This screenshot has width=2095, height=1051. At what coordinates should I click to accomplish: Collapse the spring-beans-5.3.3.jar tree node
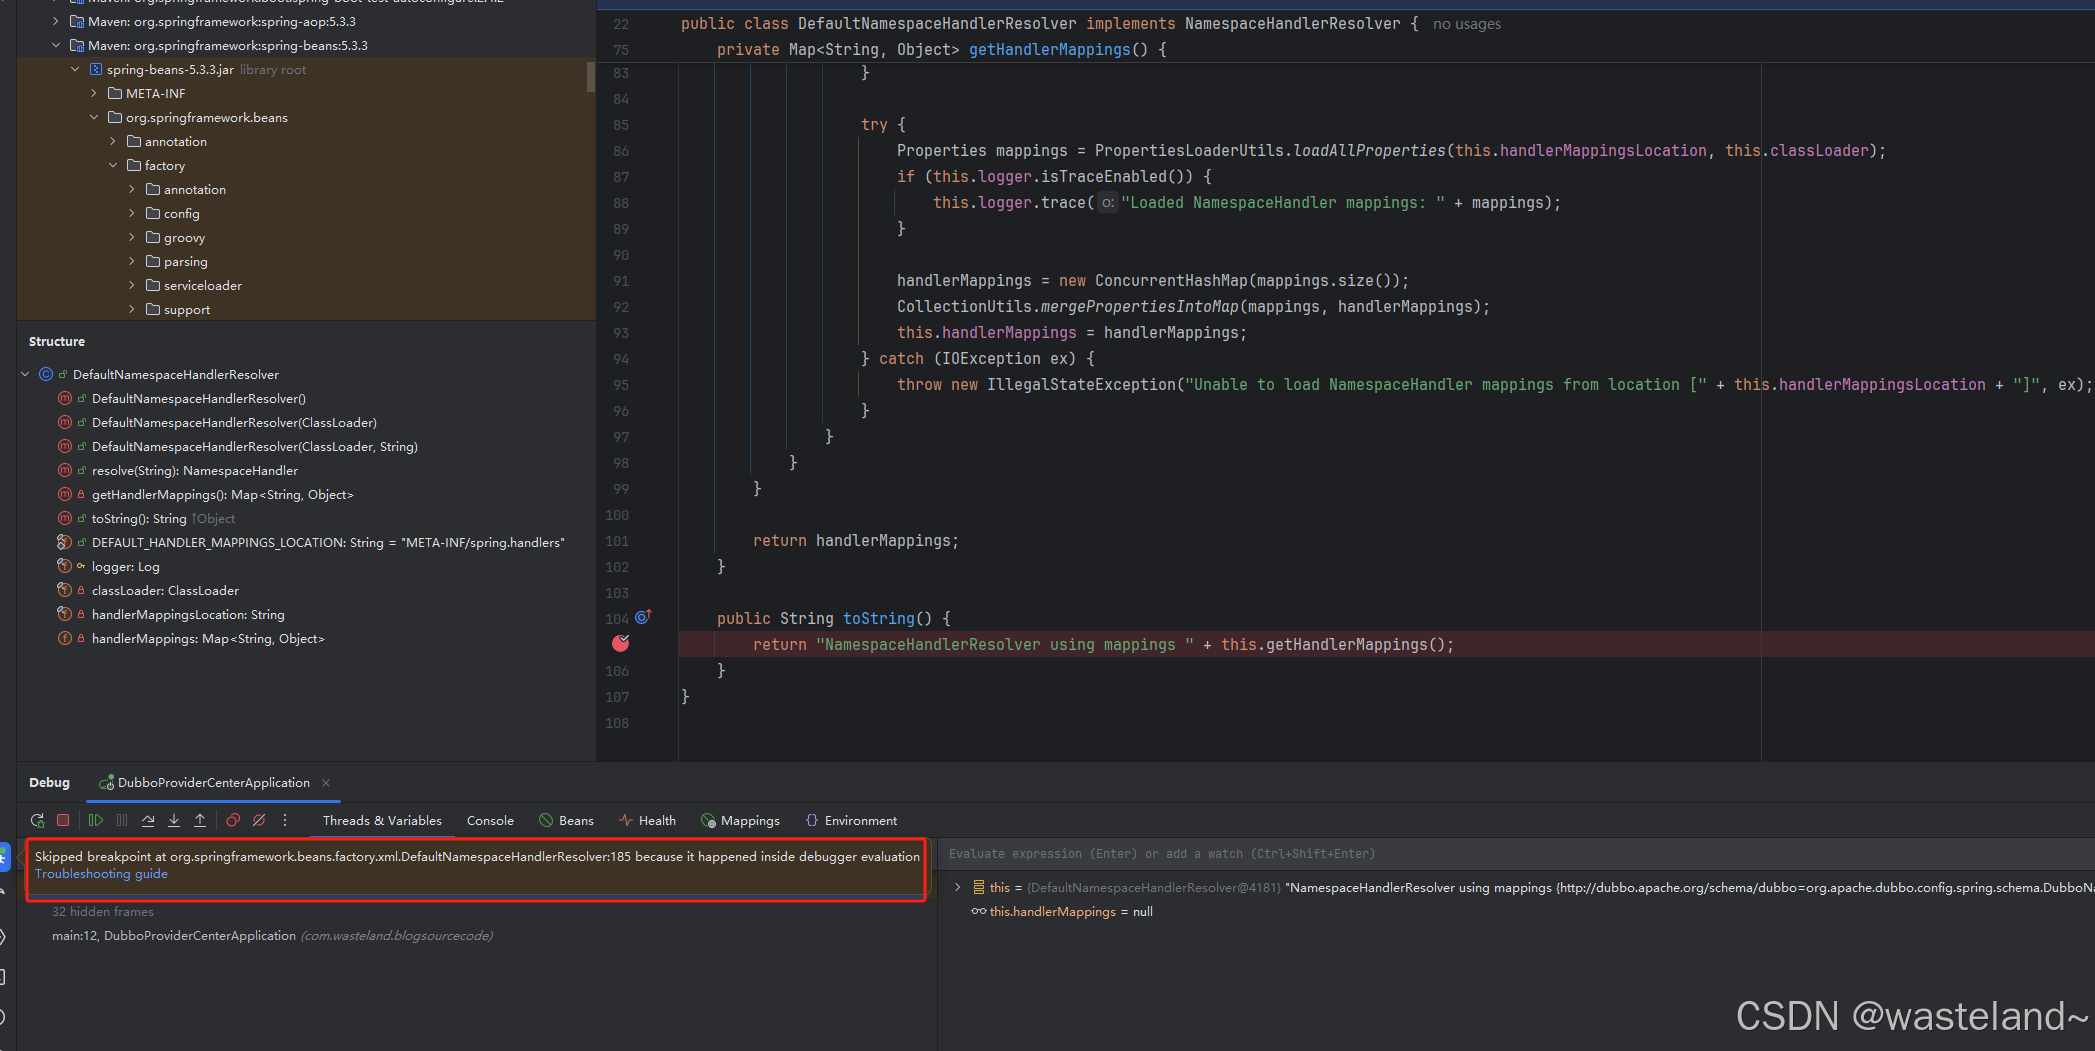point(76,69)
